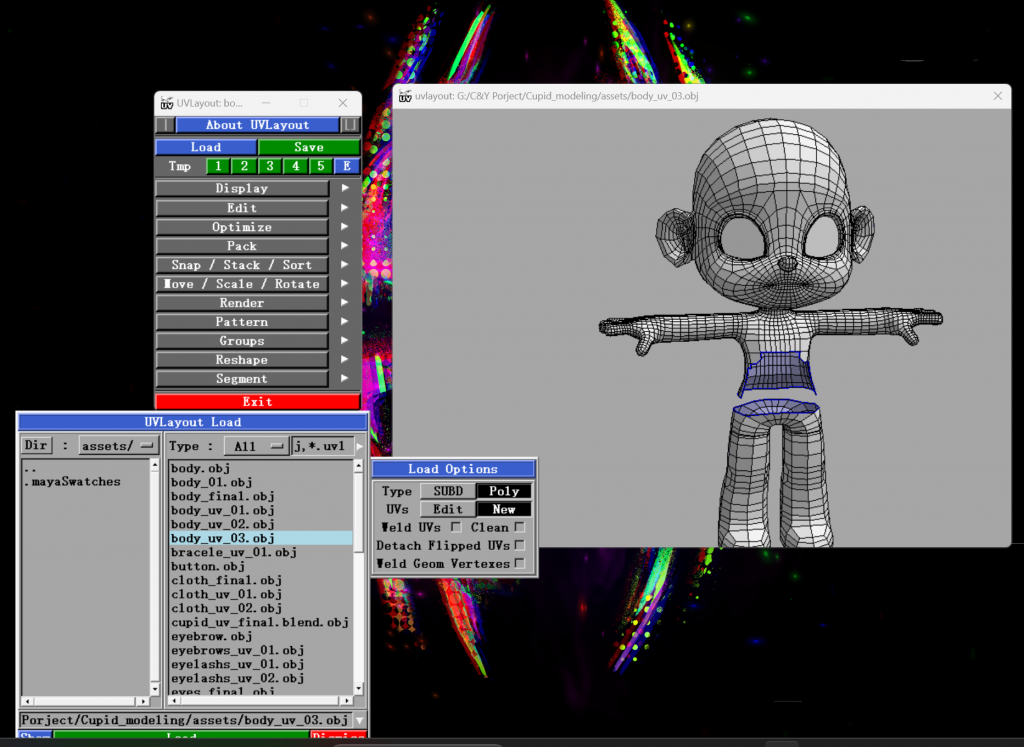Expand the arrow next to Optimize
The height and width of the screenshot is (747, 1024).
click(345, 227)
